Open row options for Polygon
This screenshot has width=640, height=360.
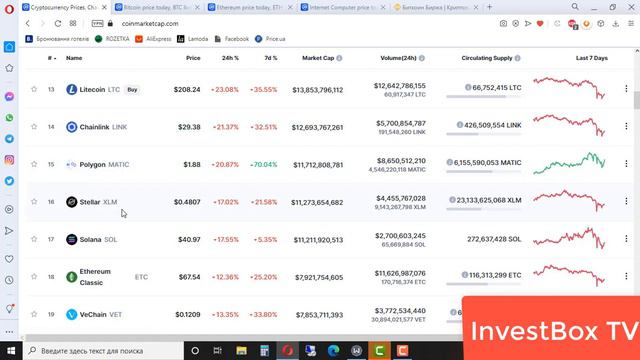(x=626, y=164)
